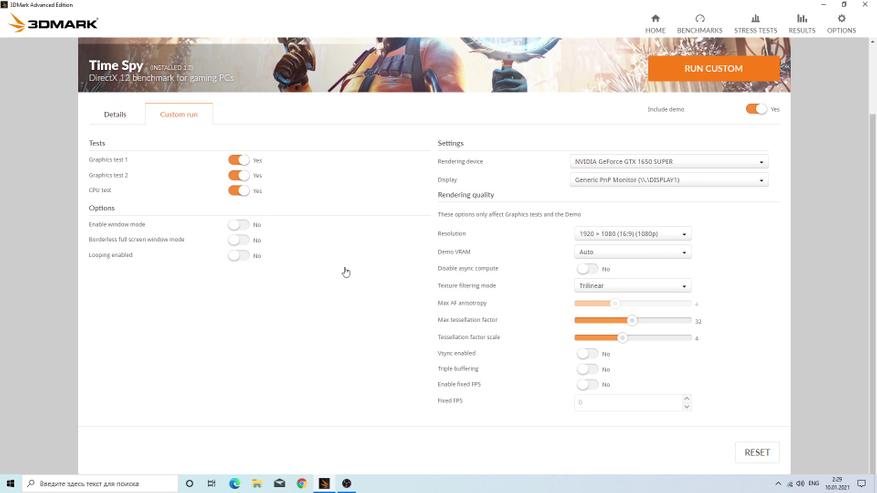Enable window mode toggle
The image size is (877, 493).
click(x=239, y=224)
